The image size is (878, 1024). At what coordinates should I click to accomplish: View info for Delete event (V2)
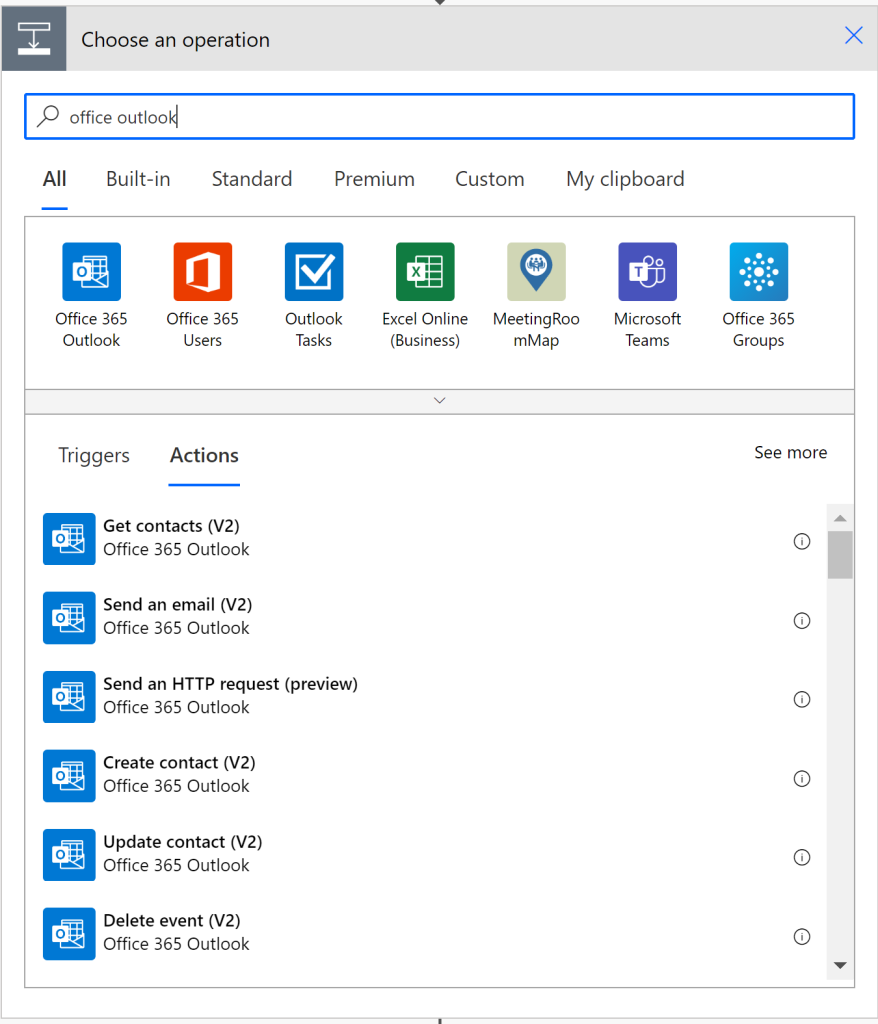802,936
